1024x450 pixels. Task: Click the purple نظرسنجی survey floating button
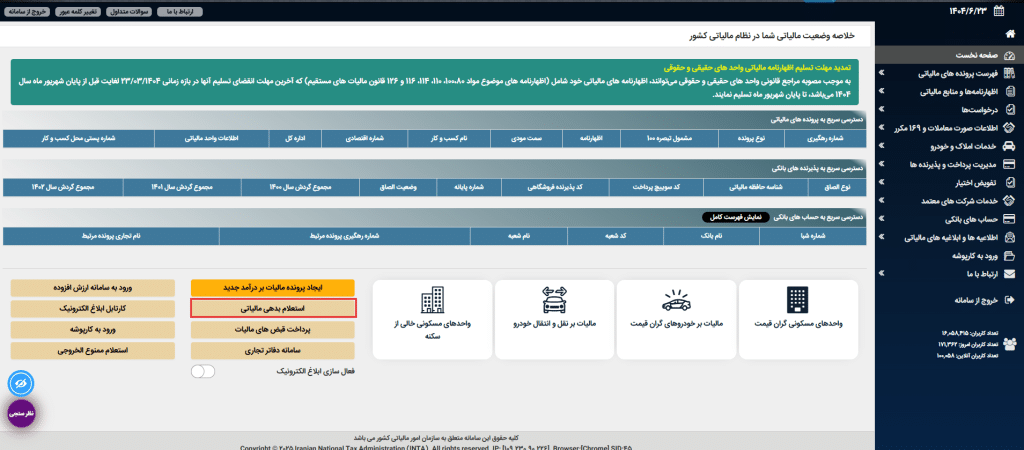coord(23,413)
